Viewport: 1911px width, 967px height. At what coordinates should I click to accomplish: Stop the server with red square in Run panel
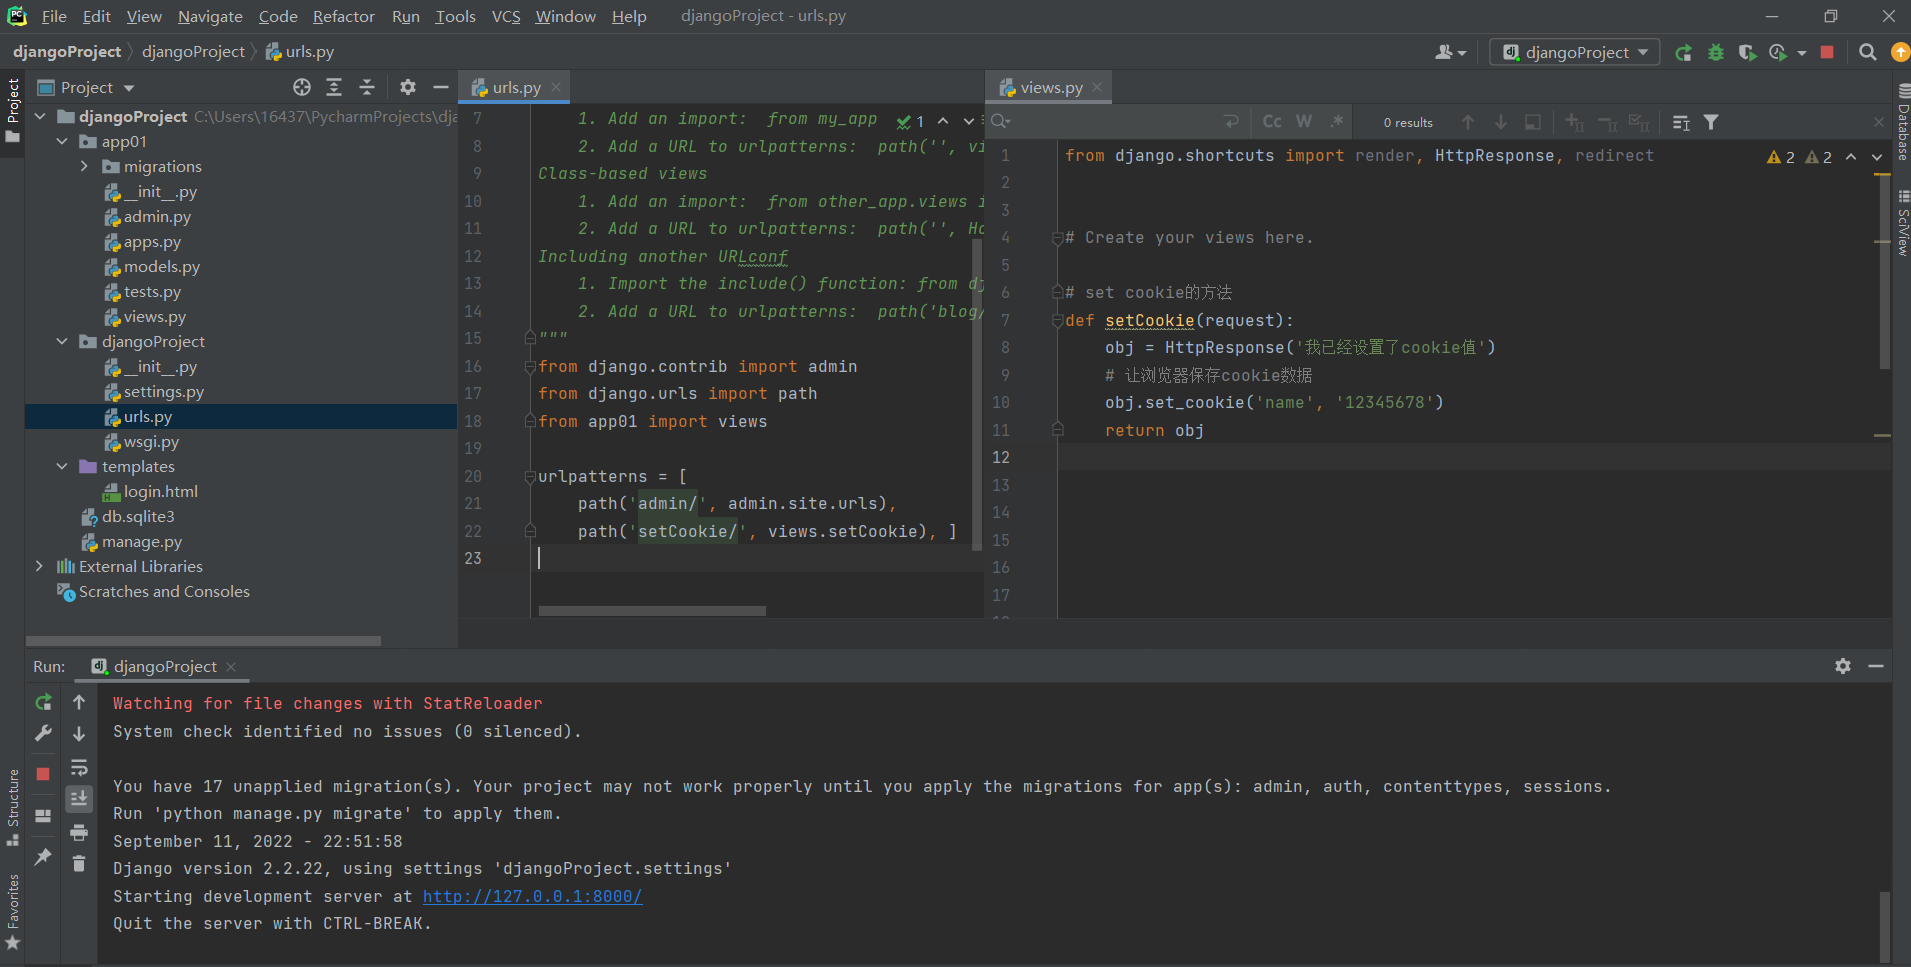pos(43,774)
